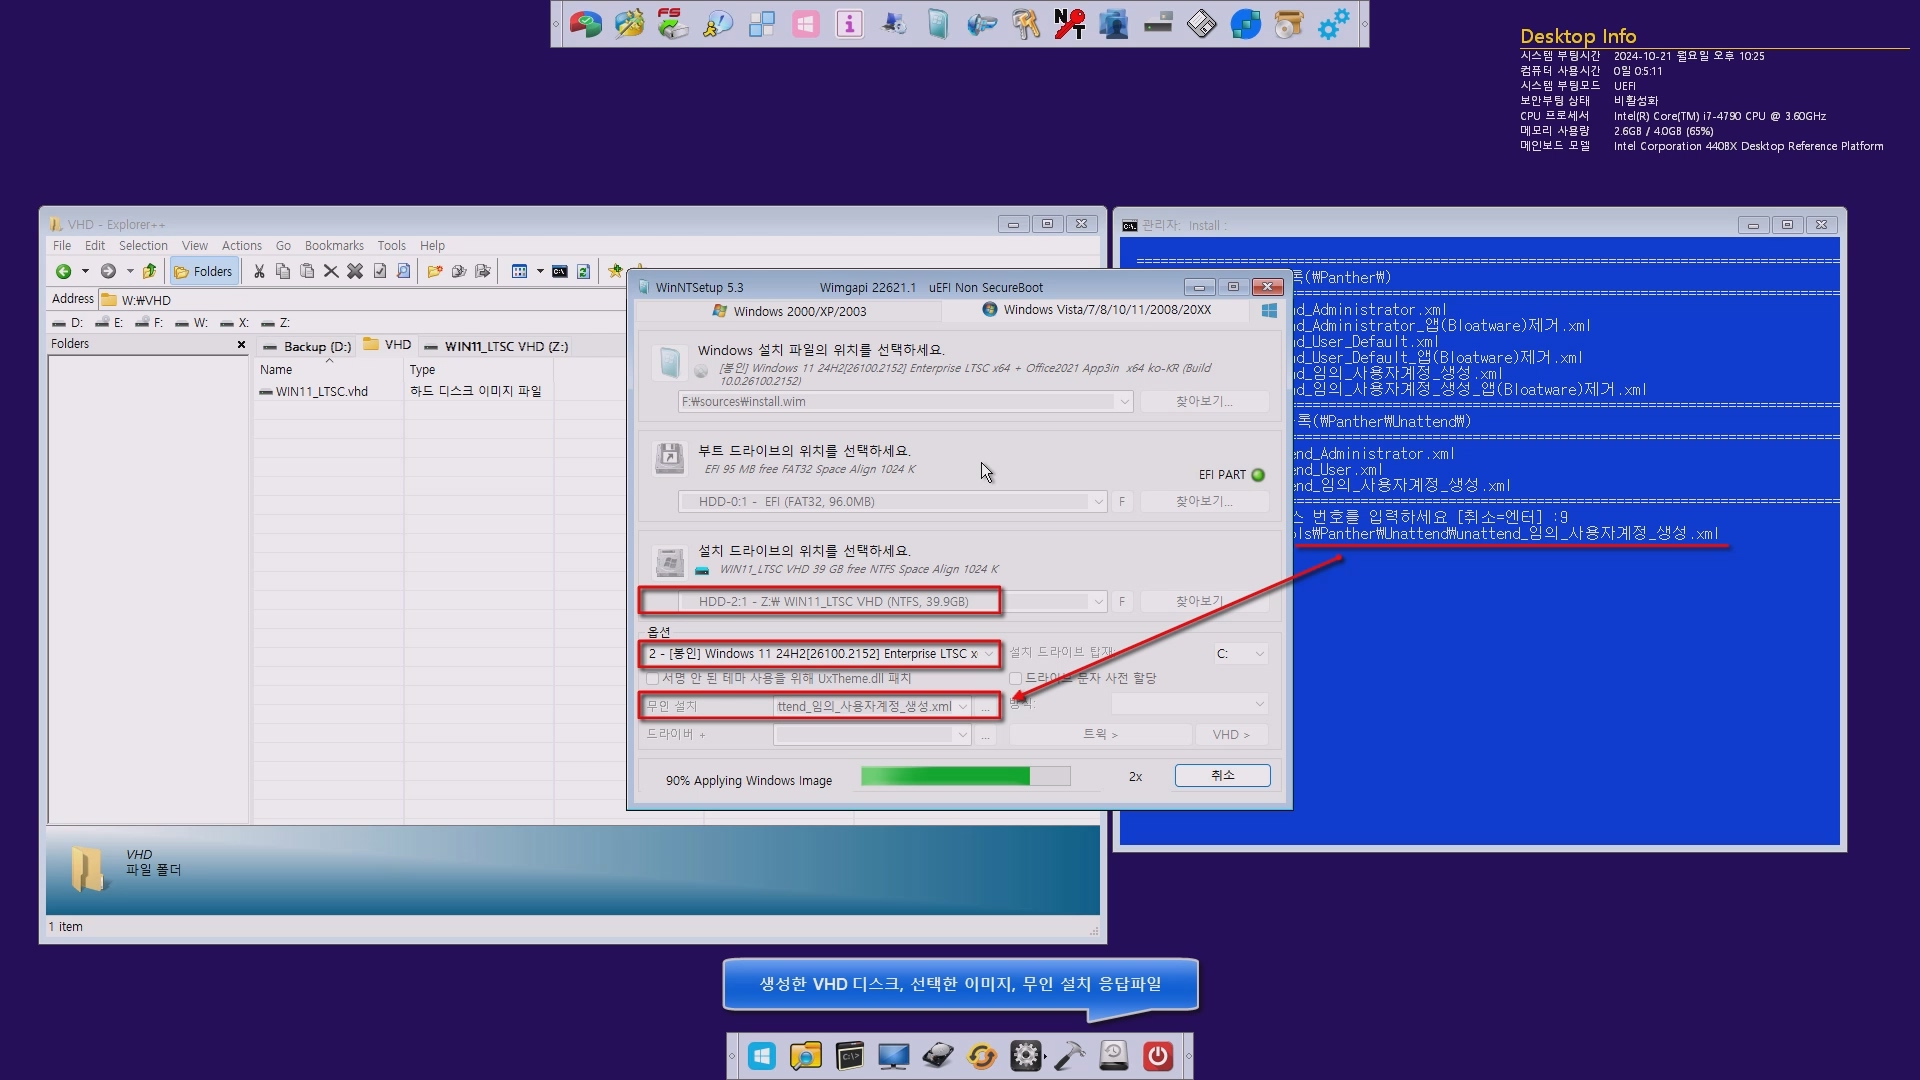Open the mount drive letter C: dropdown
Screen dimensions: 1920x1080
click(x=1259, y=653)
